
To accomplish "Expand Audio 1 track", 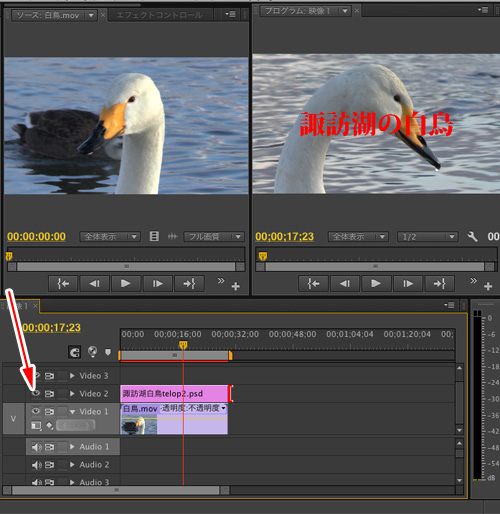I will pos(72,446).
